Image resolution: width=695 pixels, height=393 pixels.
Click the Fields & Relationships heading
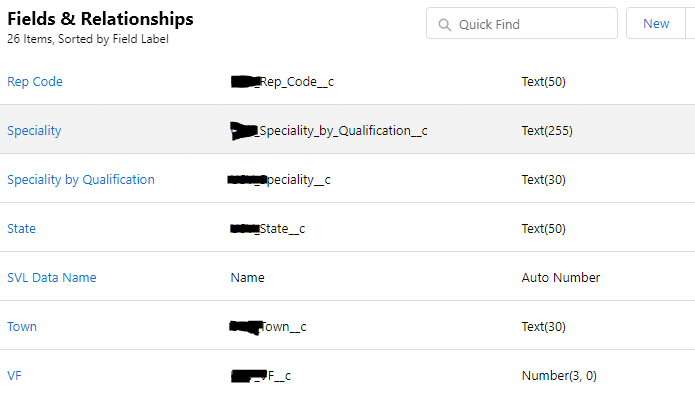point(100,19)
